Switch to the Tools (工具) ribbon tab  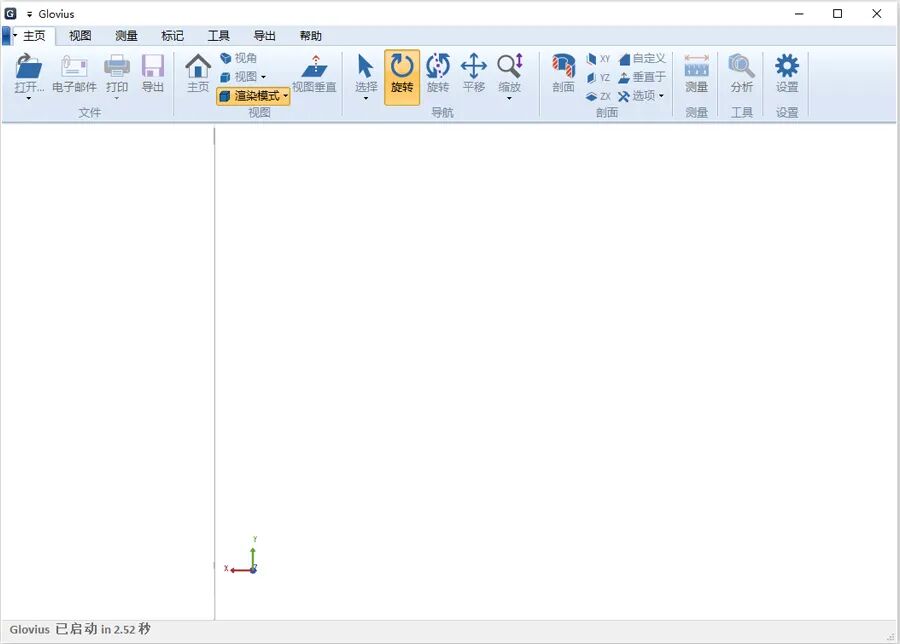(x=219, y=36)
